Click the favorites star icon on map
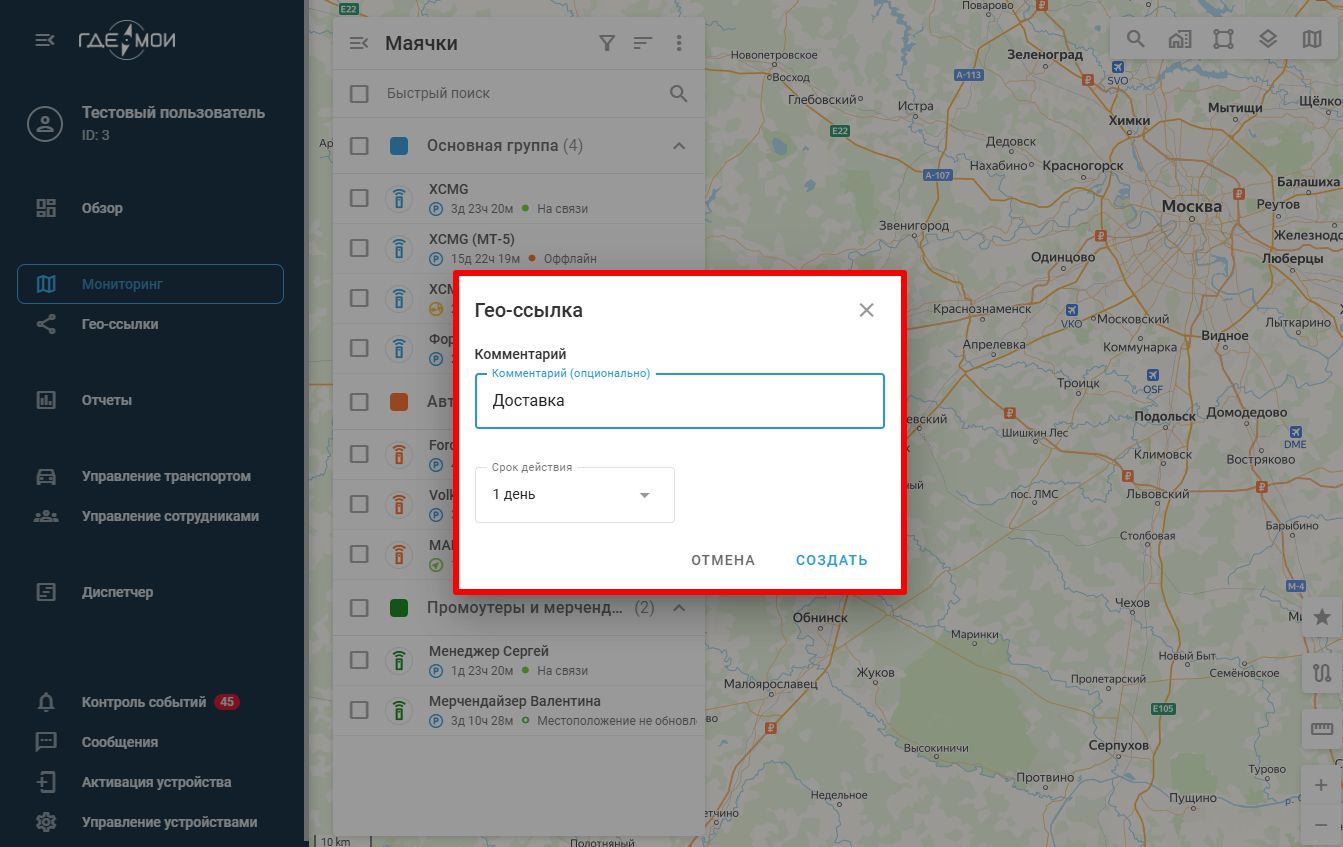Image resolution: width=1343 pixels, height=847 pixels. [x=1321, y=617]
